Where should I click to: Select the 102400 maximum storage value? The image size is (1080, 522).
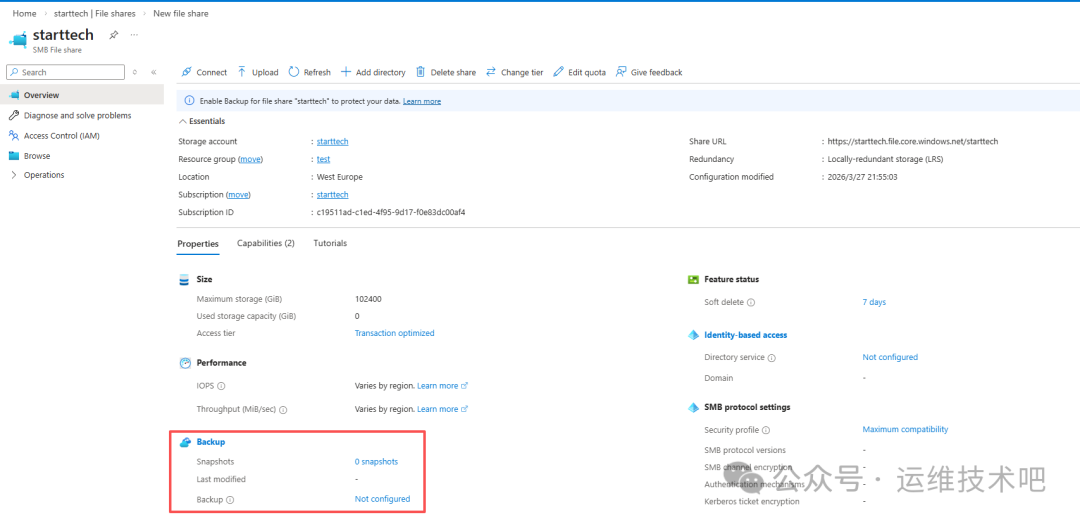(368, 300)
